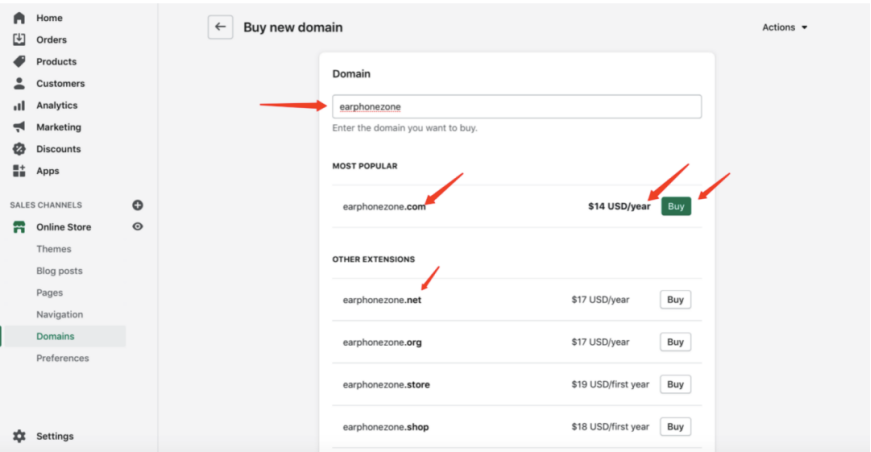Add a sales channel with plus icon
871x452 pixels.
[x=138, y=205]
